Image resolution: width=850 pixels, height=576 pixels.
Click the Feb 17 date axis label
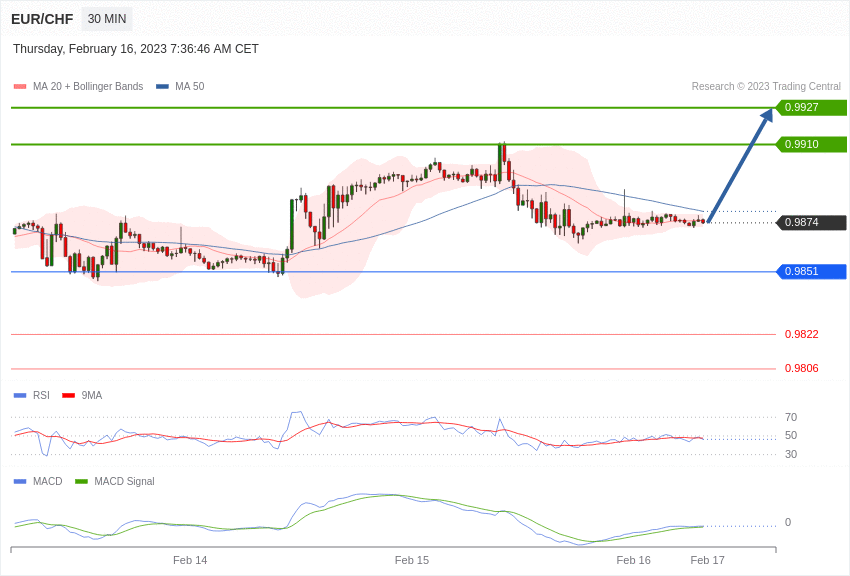[707, 560]
